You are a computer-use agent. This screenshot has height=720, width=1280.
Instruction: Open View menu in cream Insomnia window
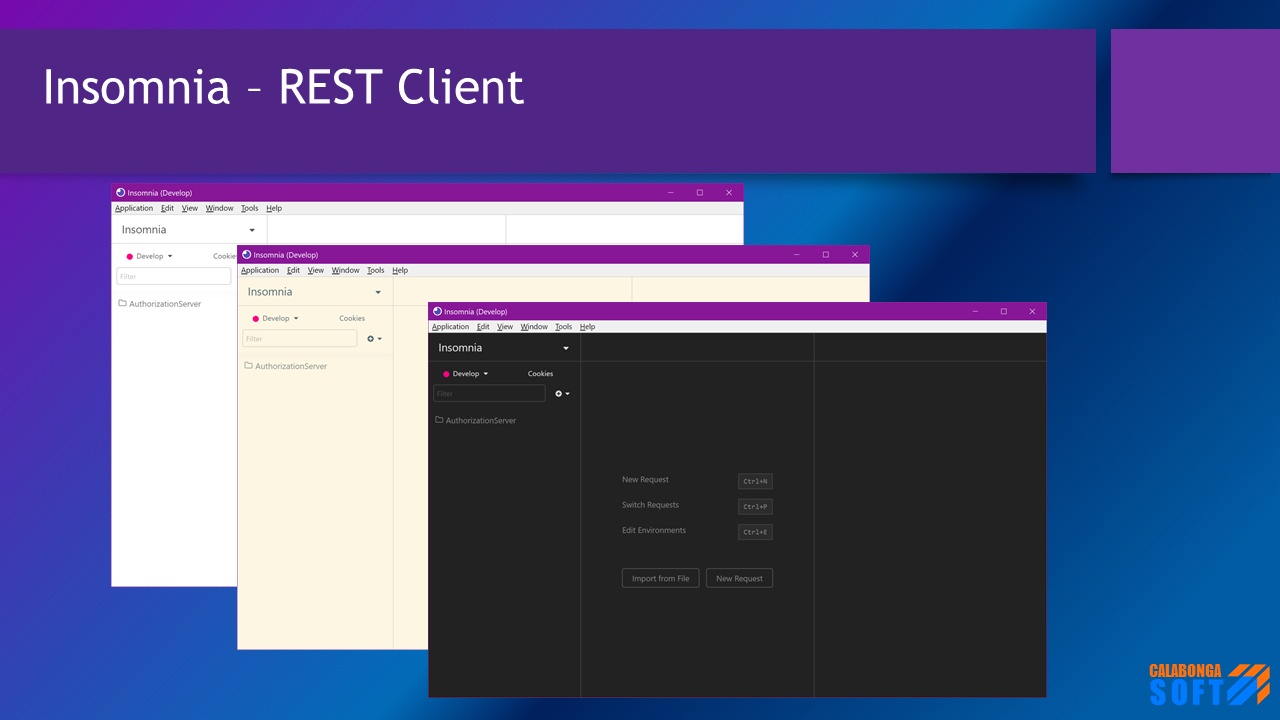[x=316, y=271]
